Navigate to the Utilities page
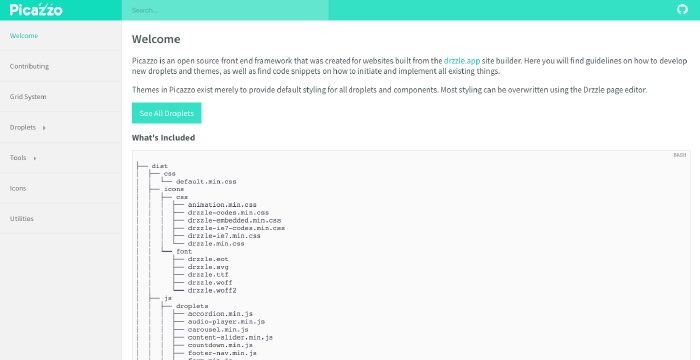The width and height of the screenshot is (700, 360). pos(61,219)
